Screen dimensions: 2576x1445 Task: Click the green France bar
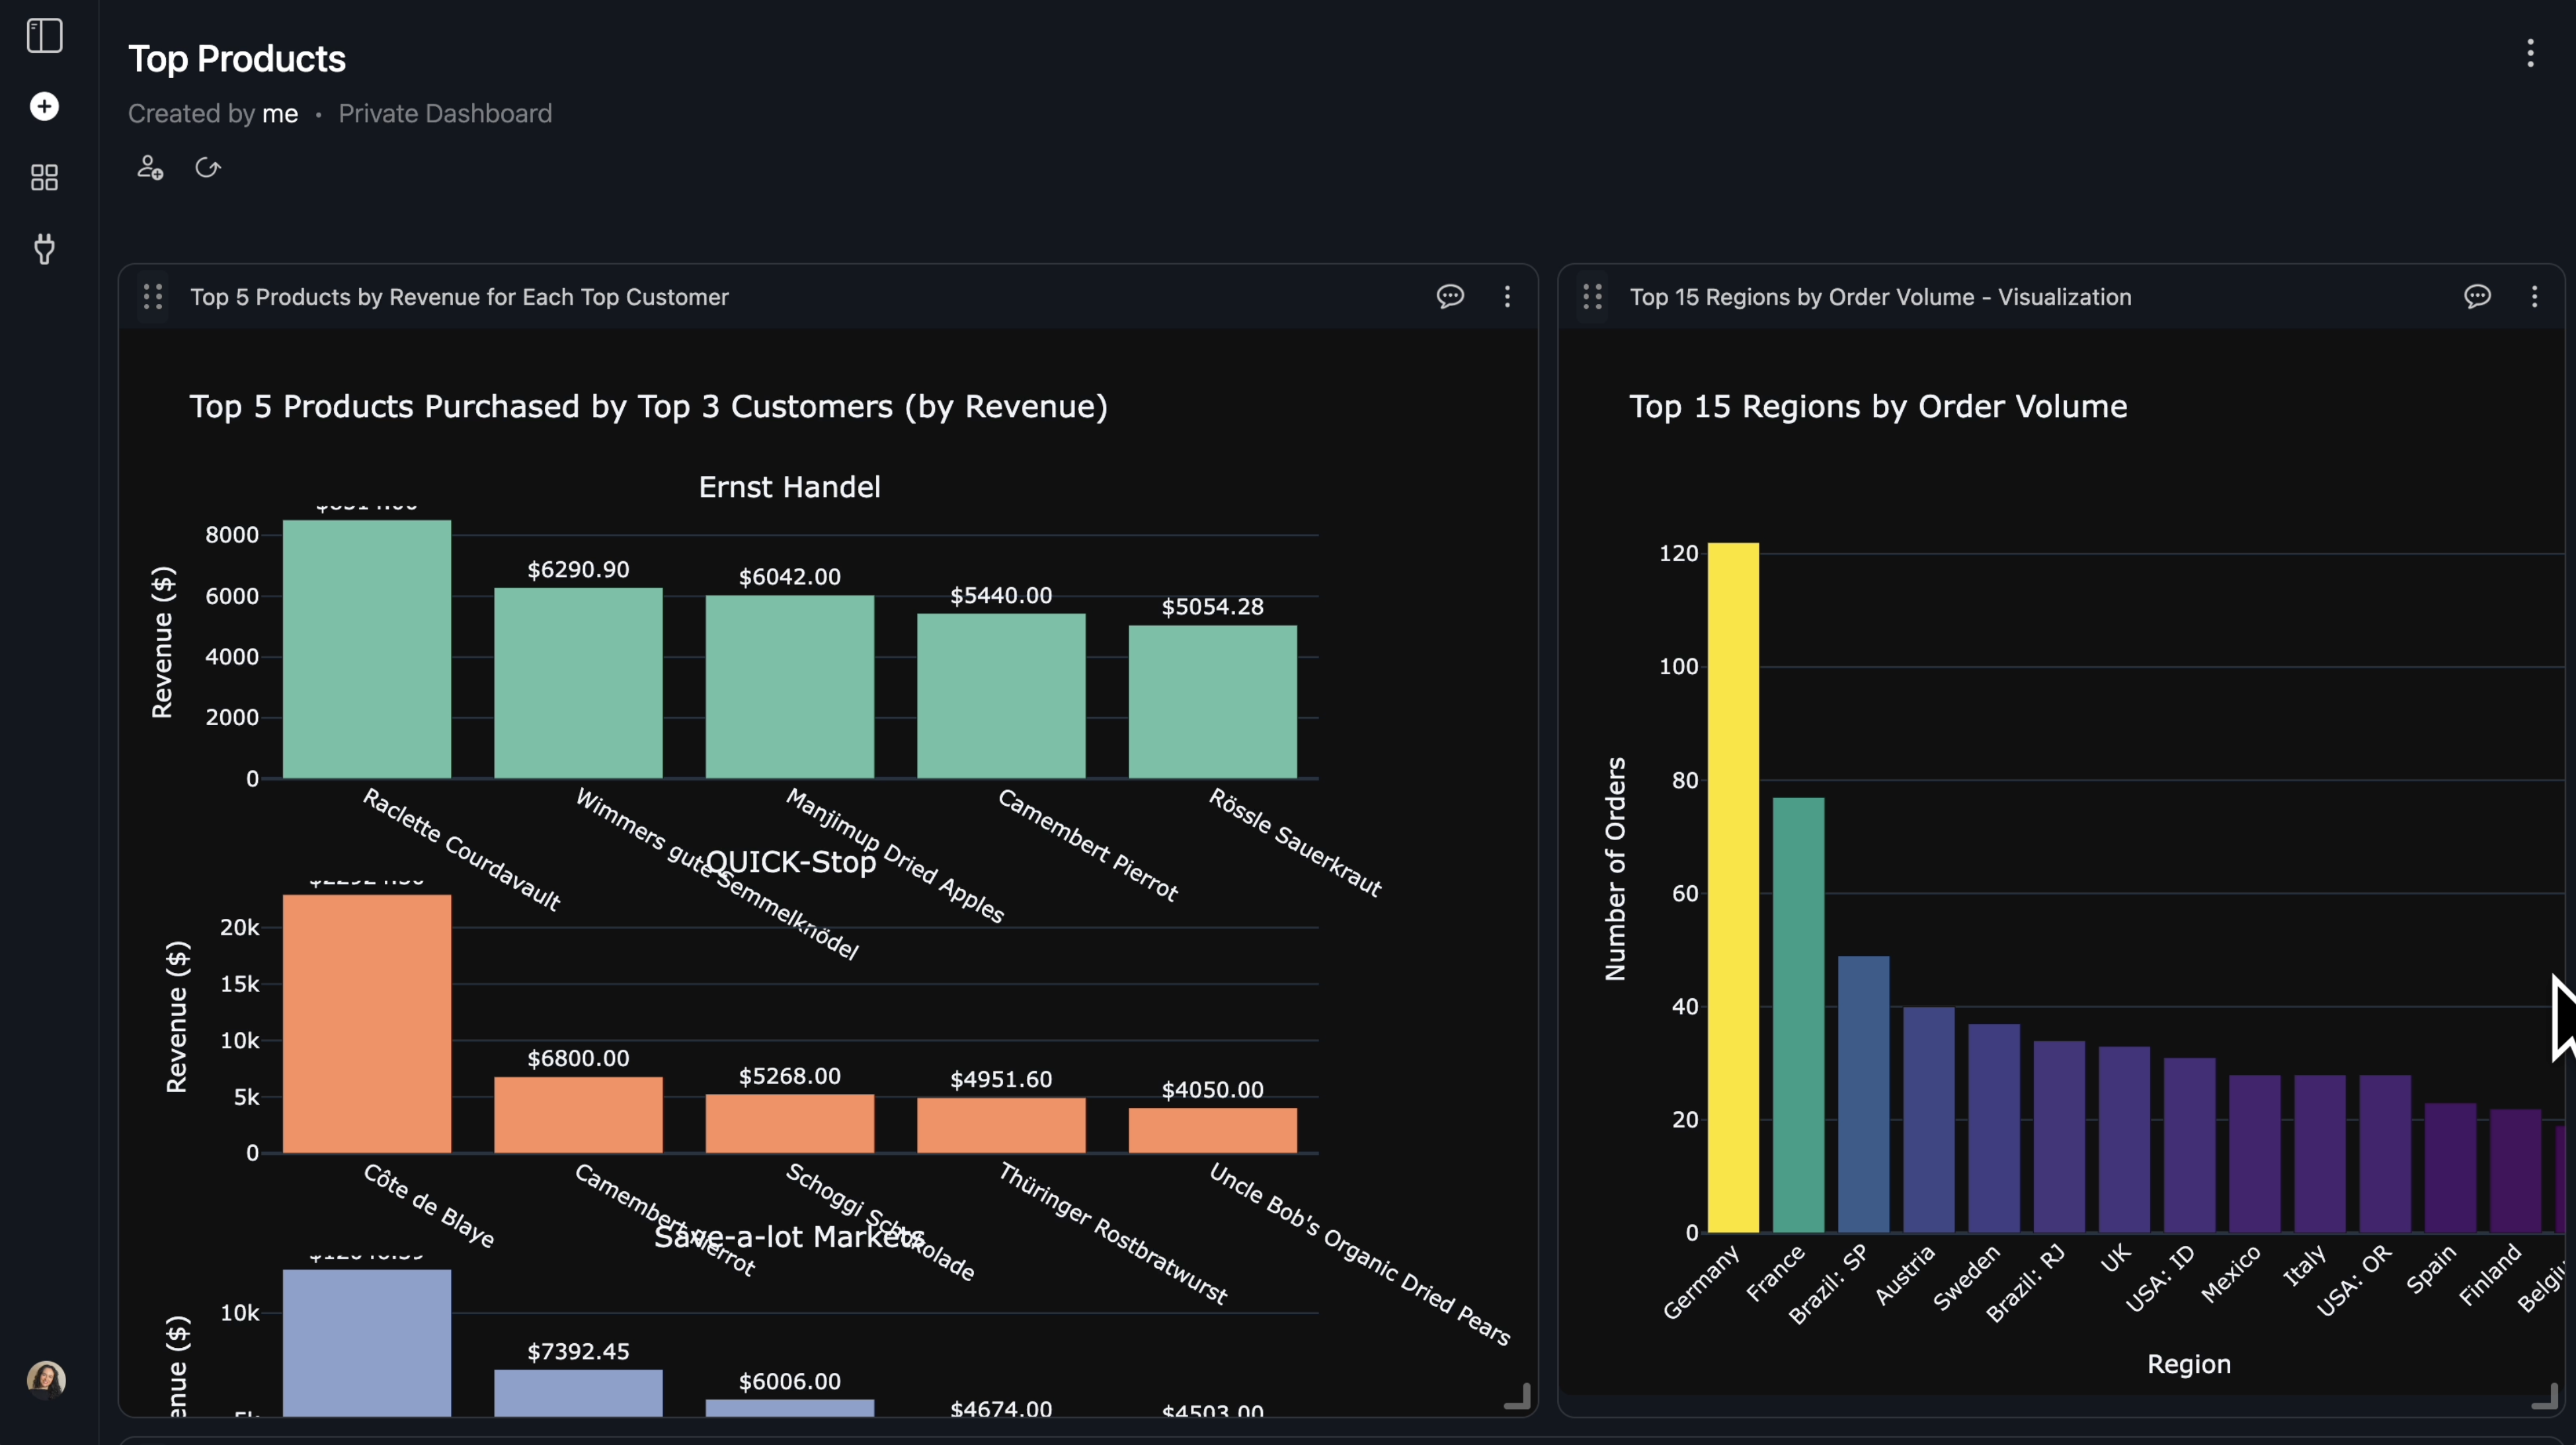tap(1798, 1014)
